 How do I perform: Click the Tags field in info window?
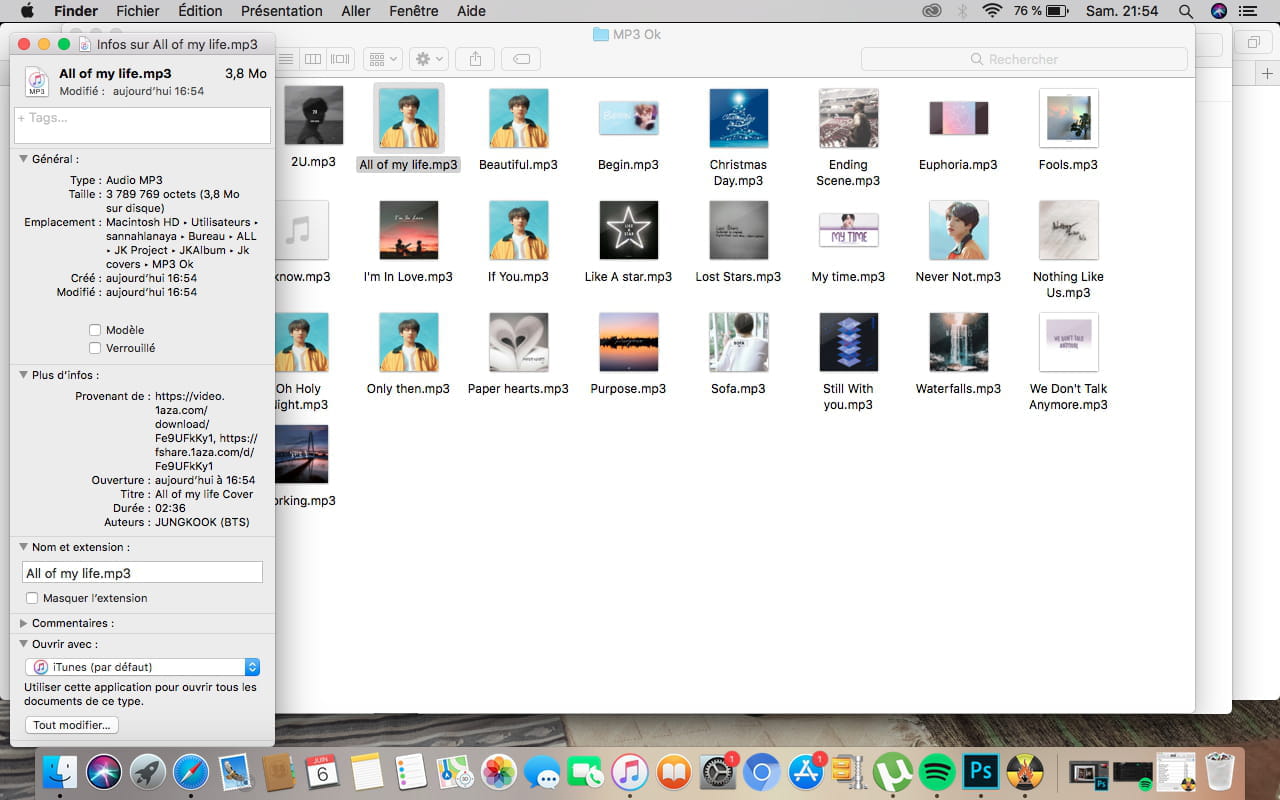tap(142, 125)
